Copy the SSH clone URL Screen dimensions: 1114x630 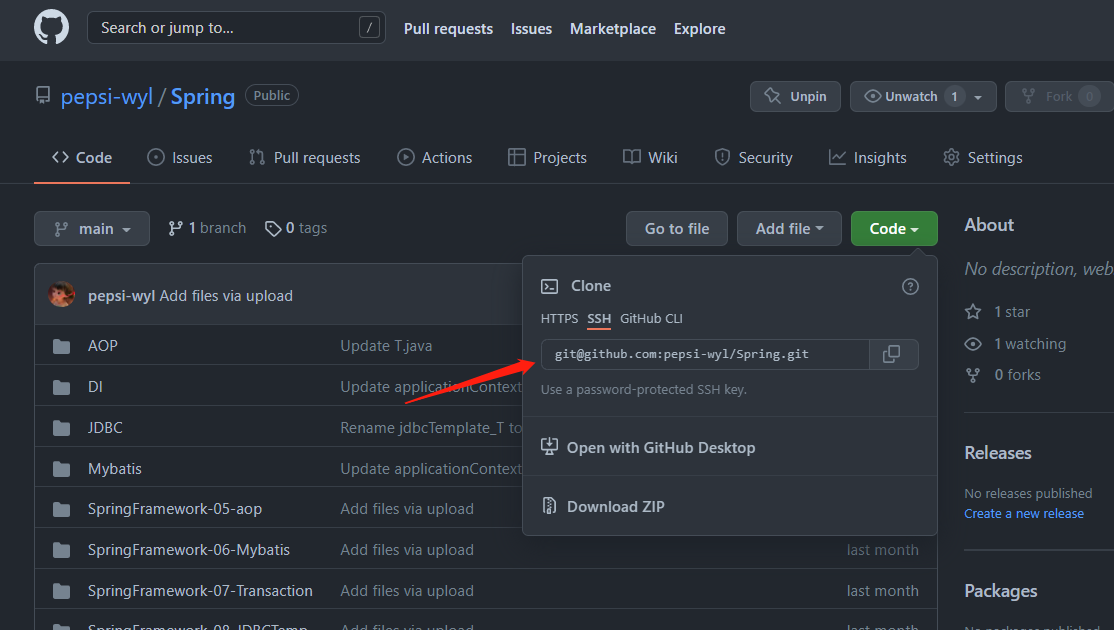(893, 354)
